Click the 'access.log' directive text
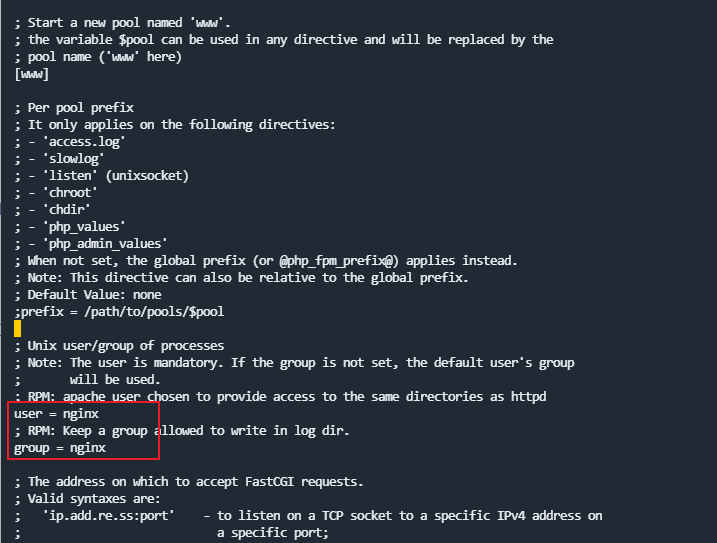 click(x=84, y=142)
